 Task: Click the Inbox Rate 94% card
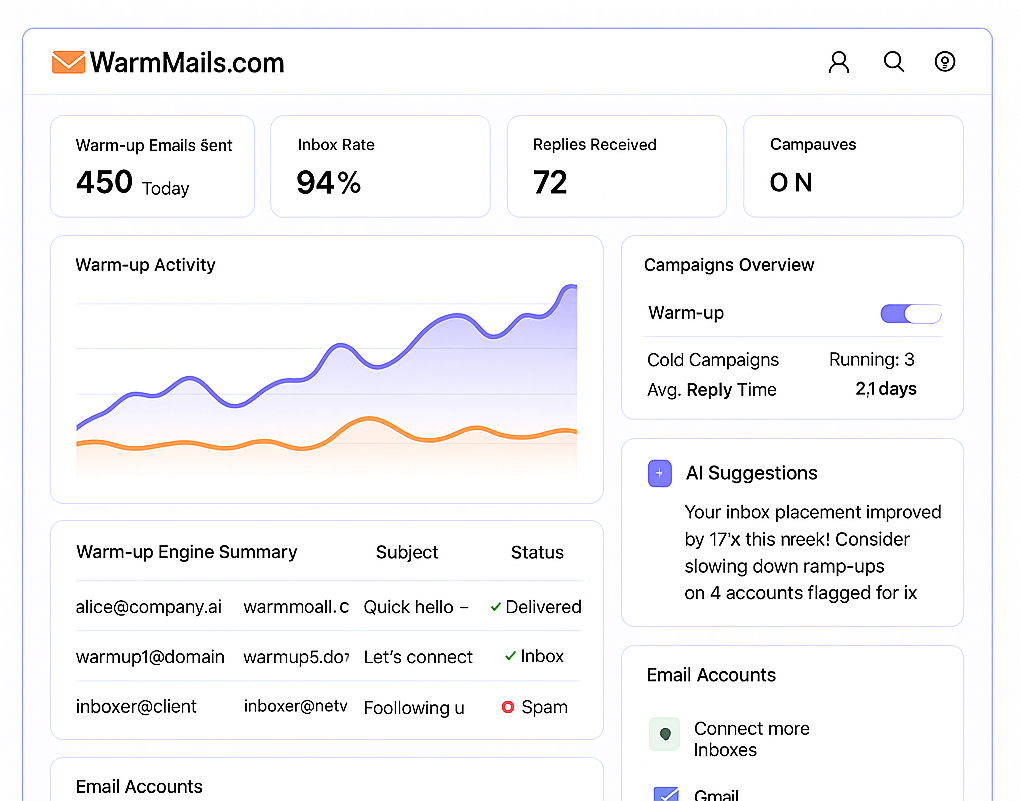pos(380,166)
